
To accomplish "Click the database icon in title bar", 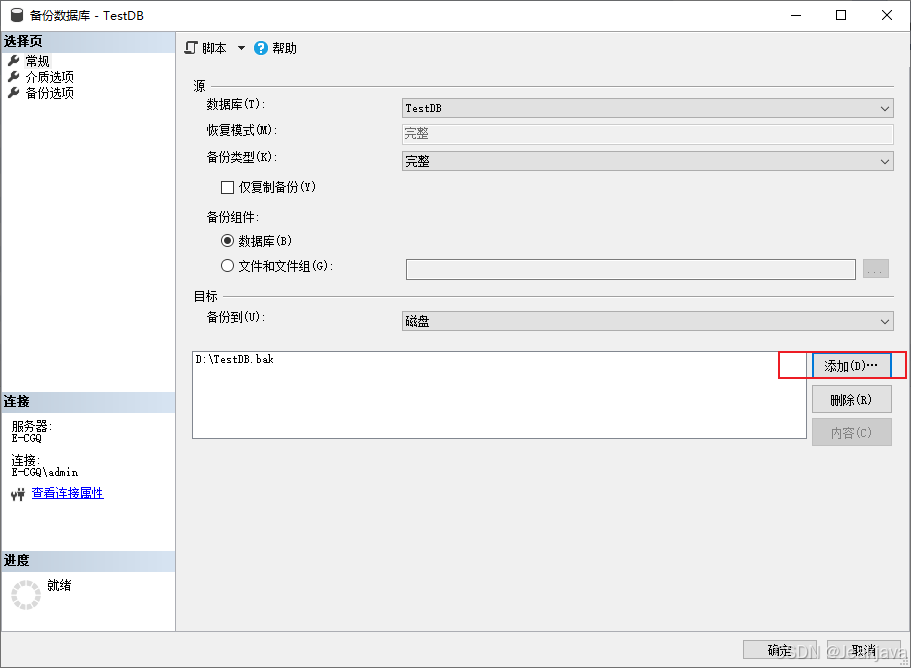I will (17, 15).
